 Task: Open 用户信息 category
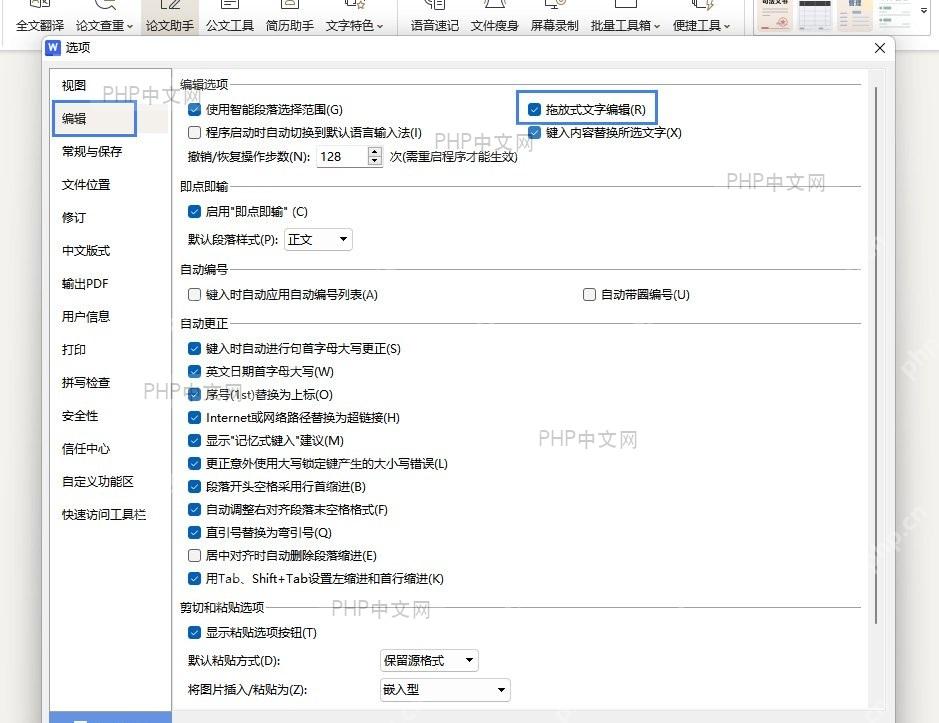pos(86,316)
